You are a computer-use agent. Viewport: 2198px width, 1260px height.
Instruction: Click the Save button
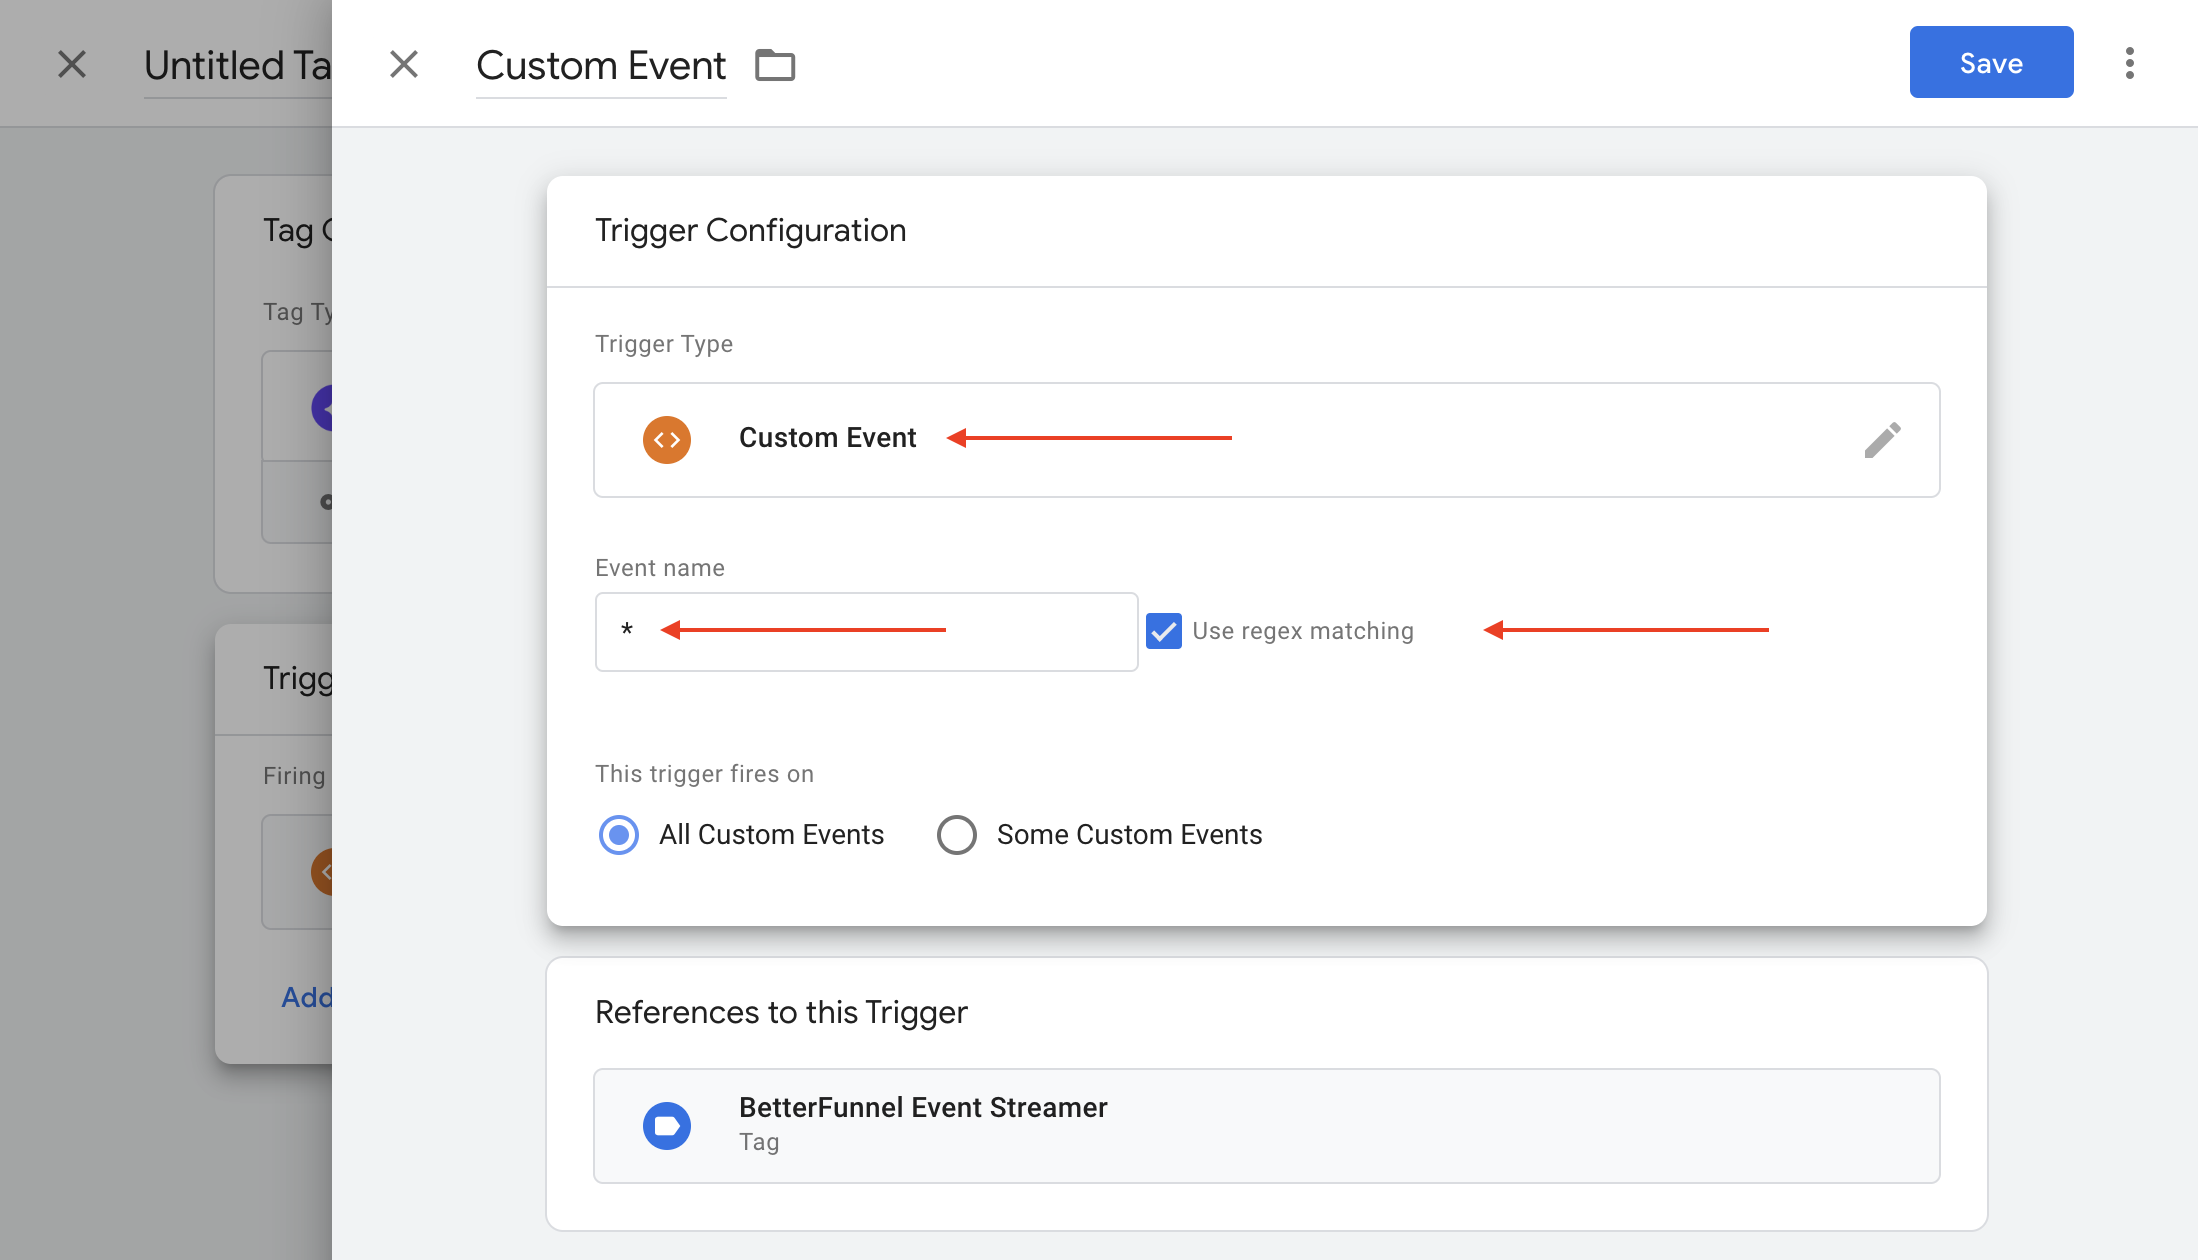coord(1991,63)
